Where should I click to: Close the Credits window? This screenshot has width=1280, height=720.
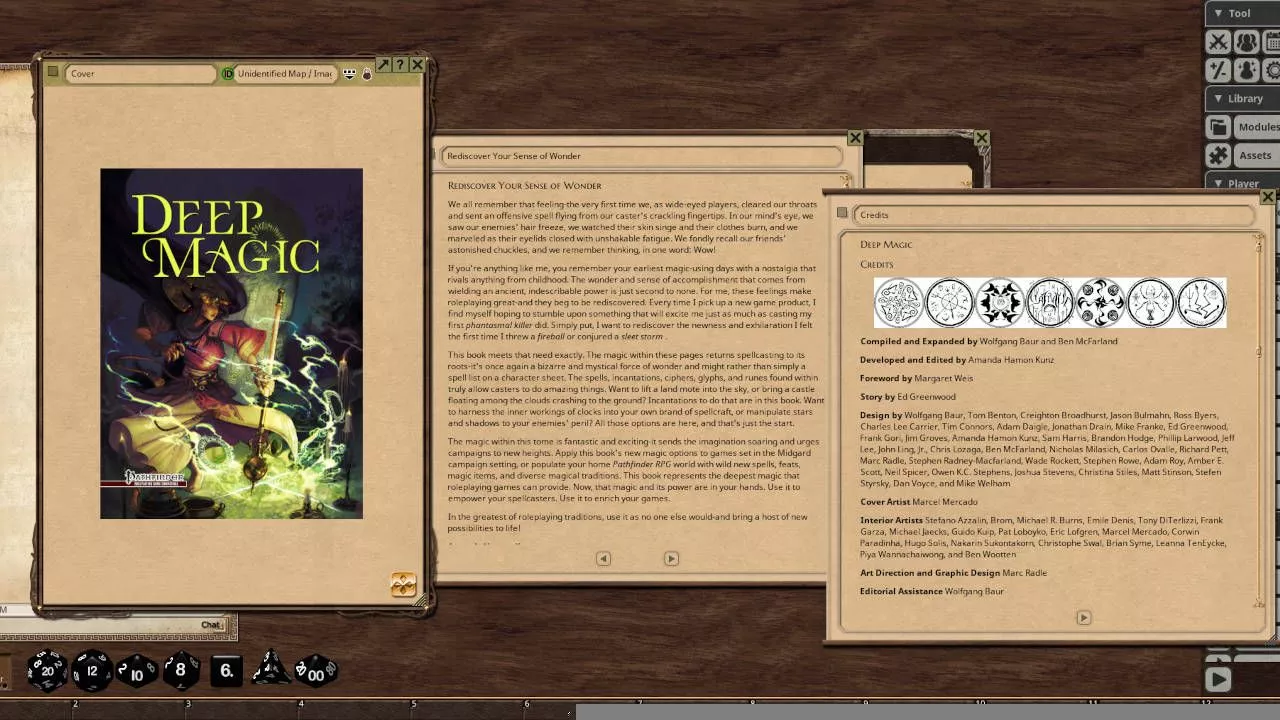pyautogui.click(x=1267, y=197)
